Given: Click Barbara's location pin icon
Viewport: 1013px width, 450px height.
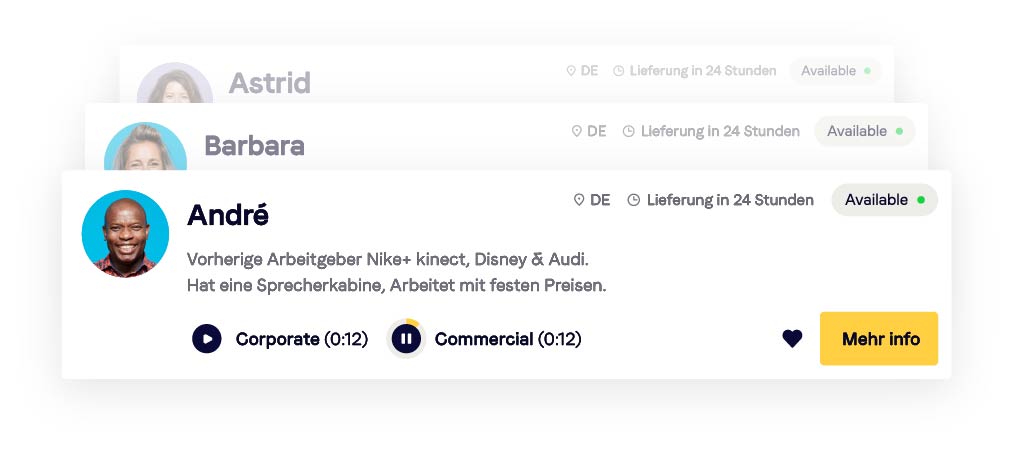Looking at the screenshot, I should [x=576, y=131].
